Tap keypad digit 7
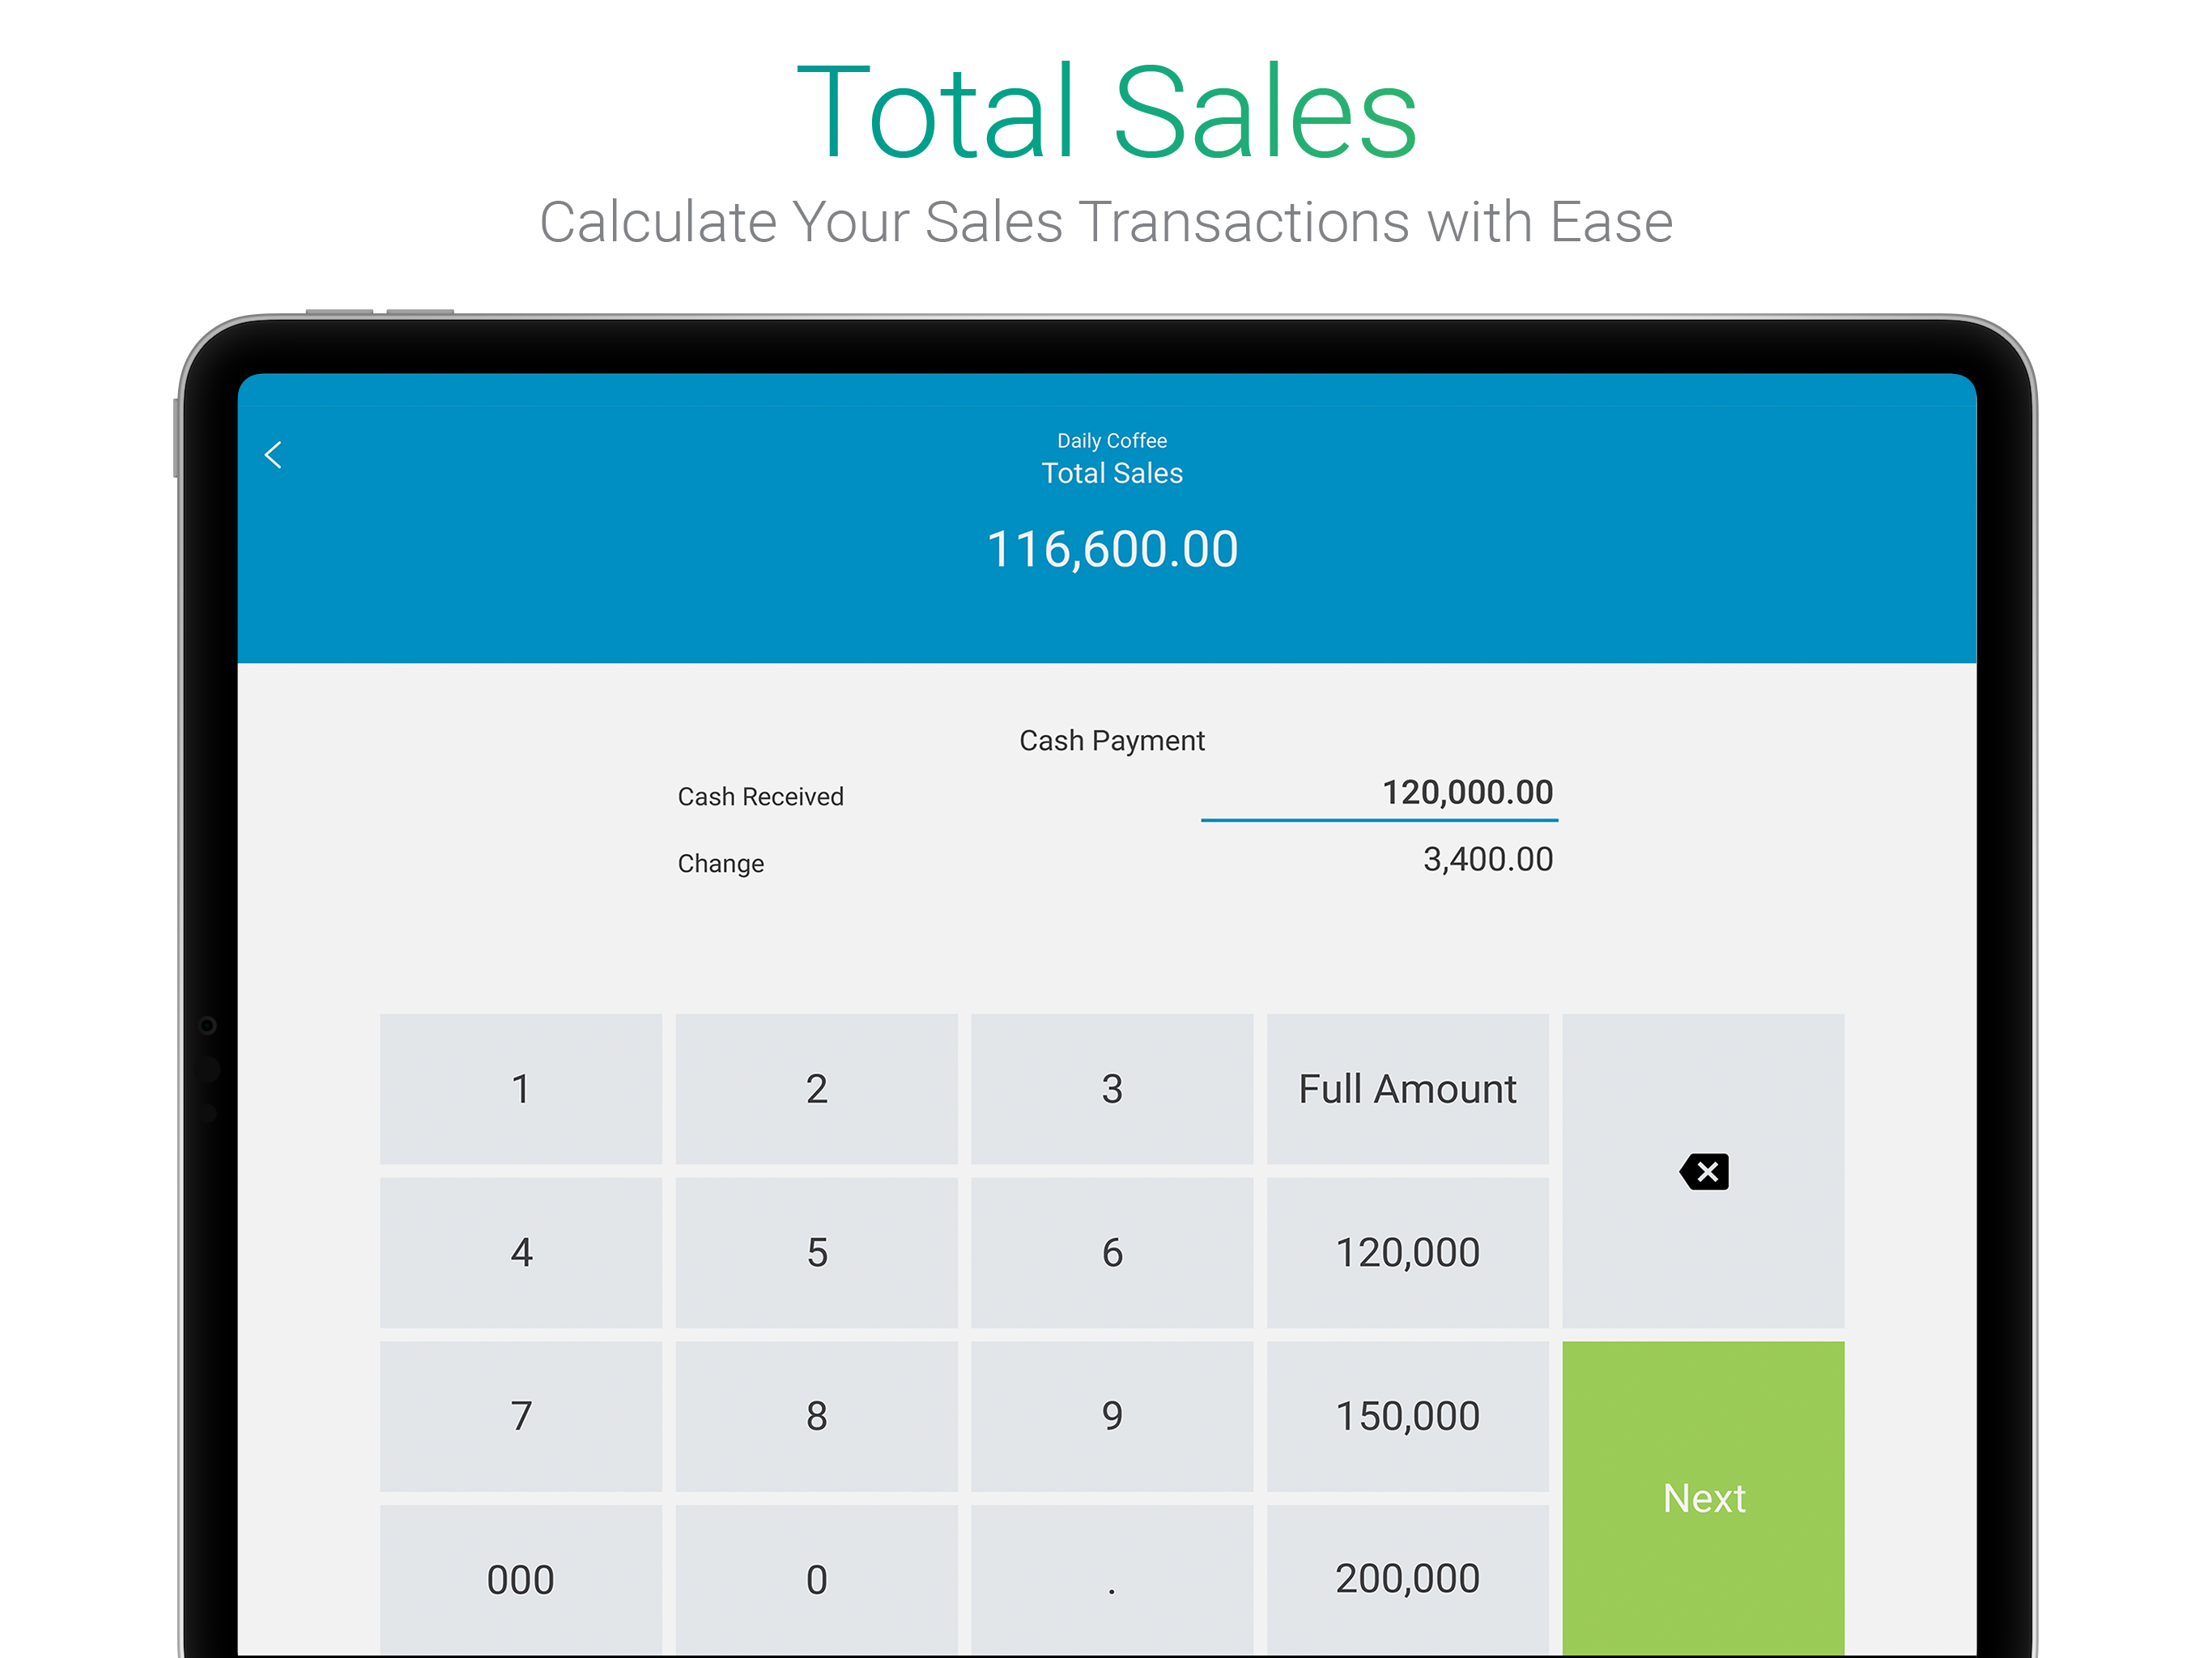This screenshot has height=1658, width=2212. [521, 1417]
